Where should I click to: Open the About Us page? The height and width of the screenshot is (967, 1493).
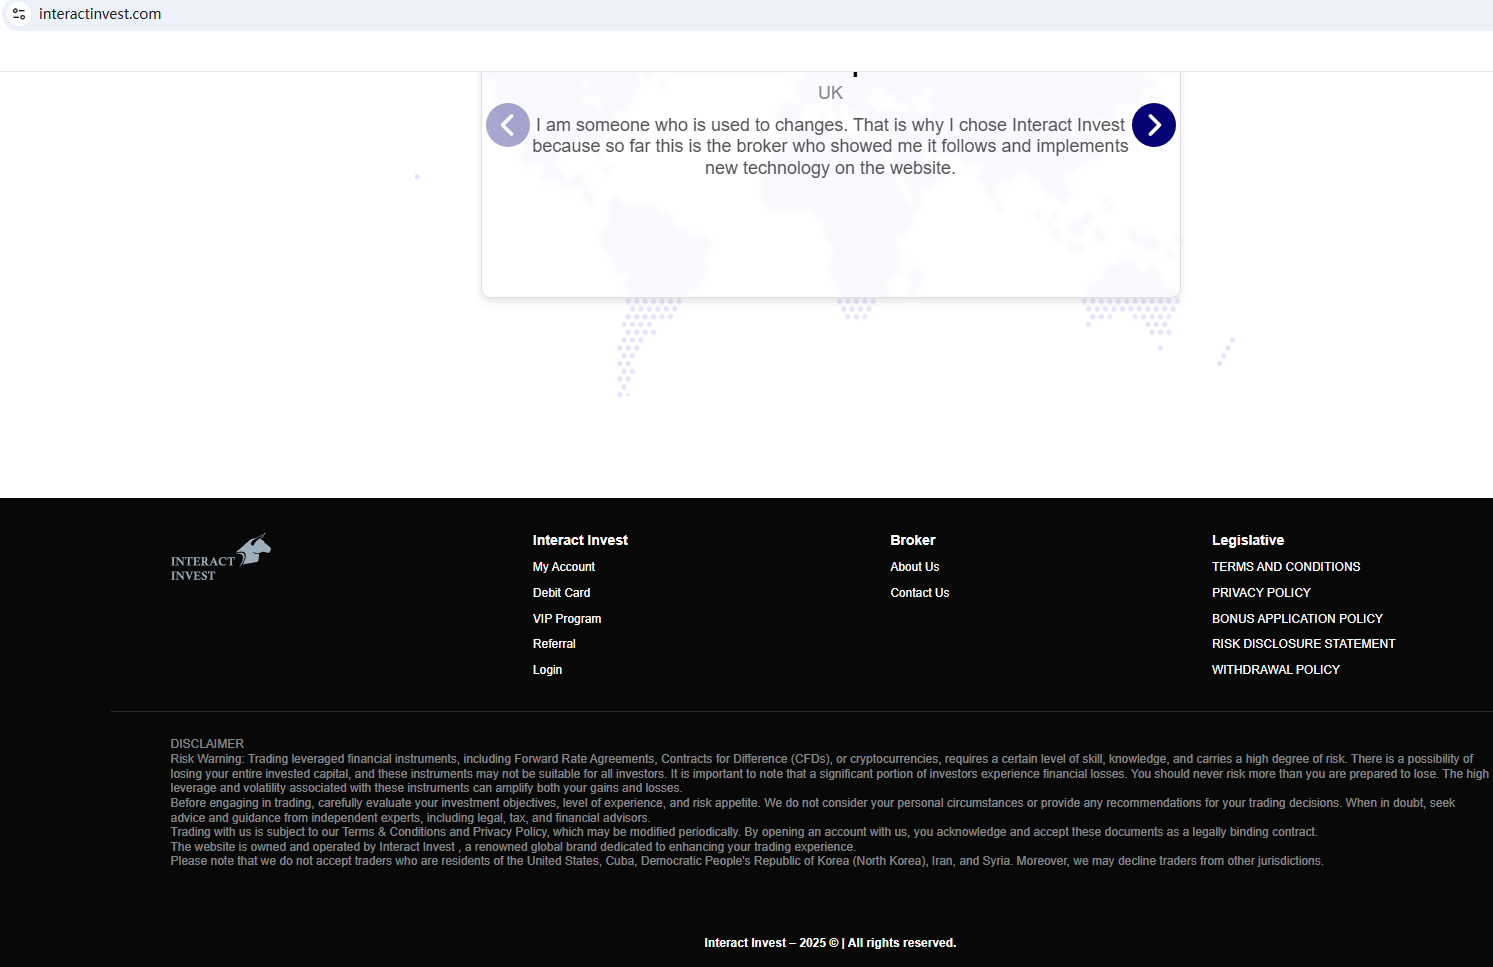tap(914, 567)
